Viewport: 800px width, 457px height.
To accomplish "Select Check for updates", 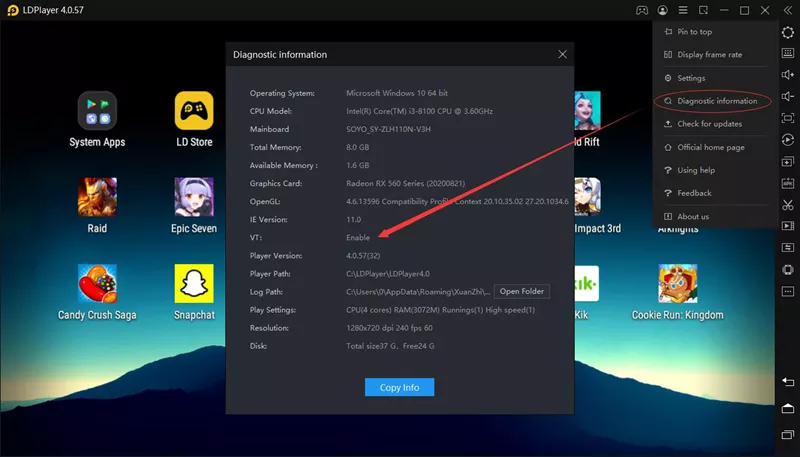I will [x=710, y=124].
